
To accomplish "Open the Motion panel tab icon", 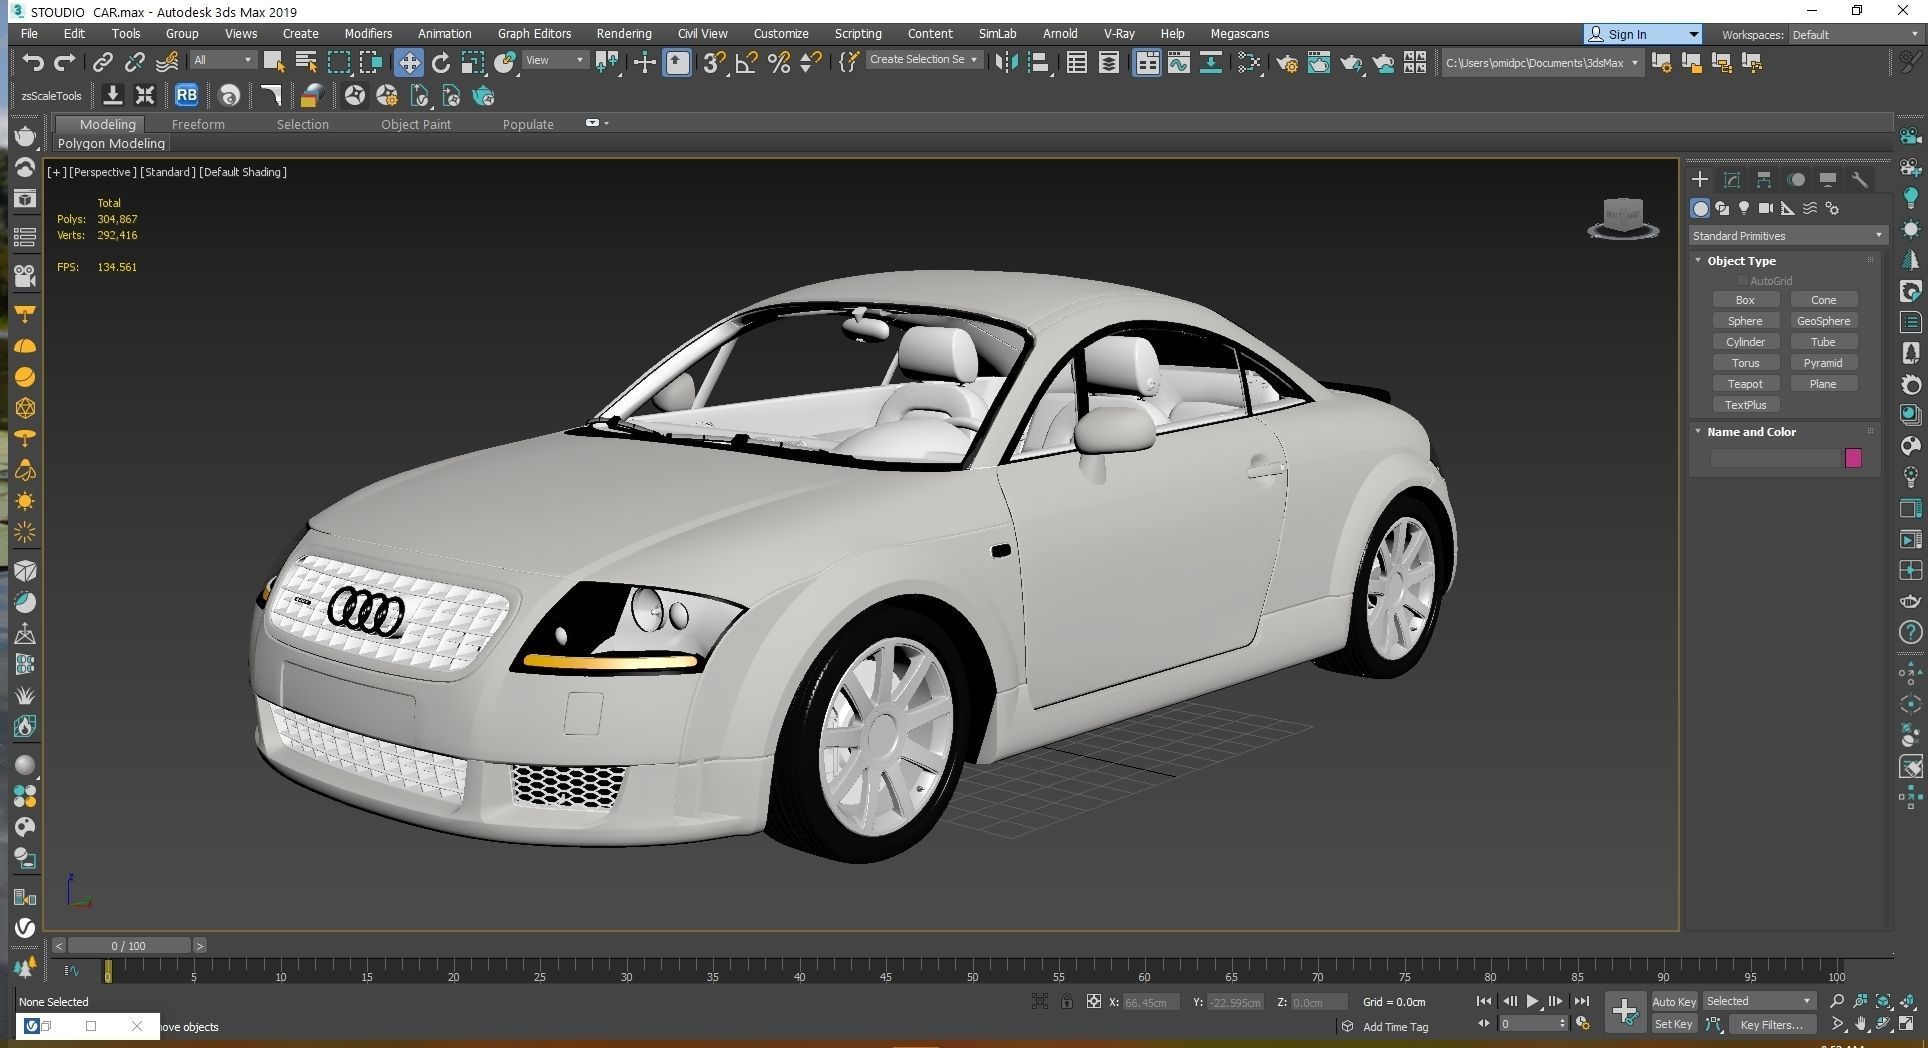I will (1796, 179).
